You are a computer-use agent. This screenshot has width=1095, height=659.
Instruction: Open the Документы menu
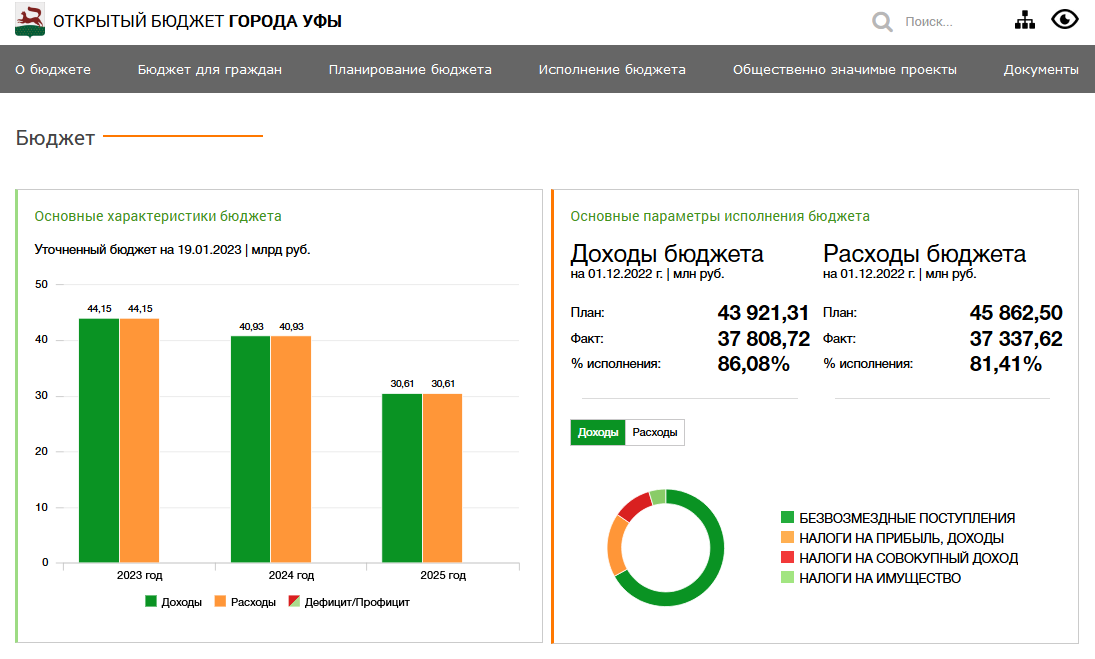[1041, 69]
